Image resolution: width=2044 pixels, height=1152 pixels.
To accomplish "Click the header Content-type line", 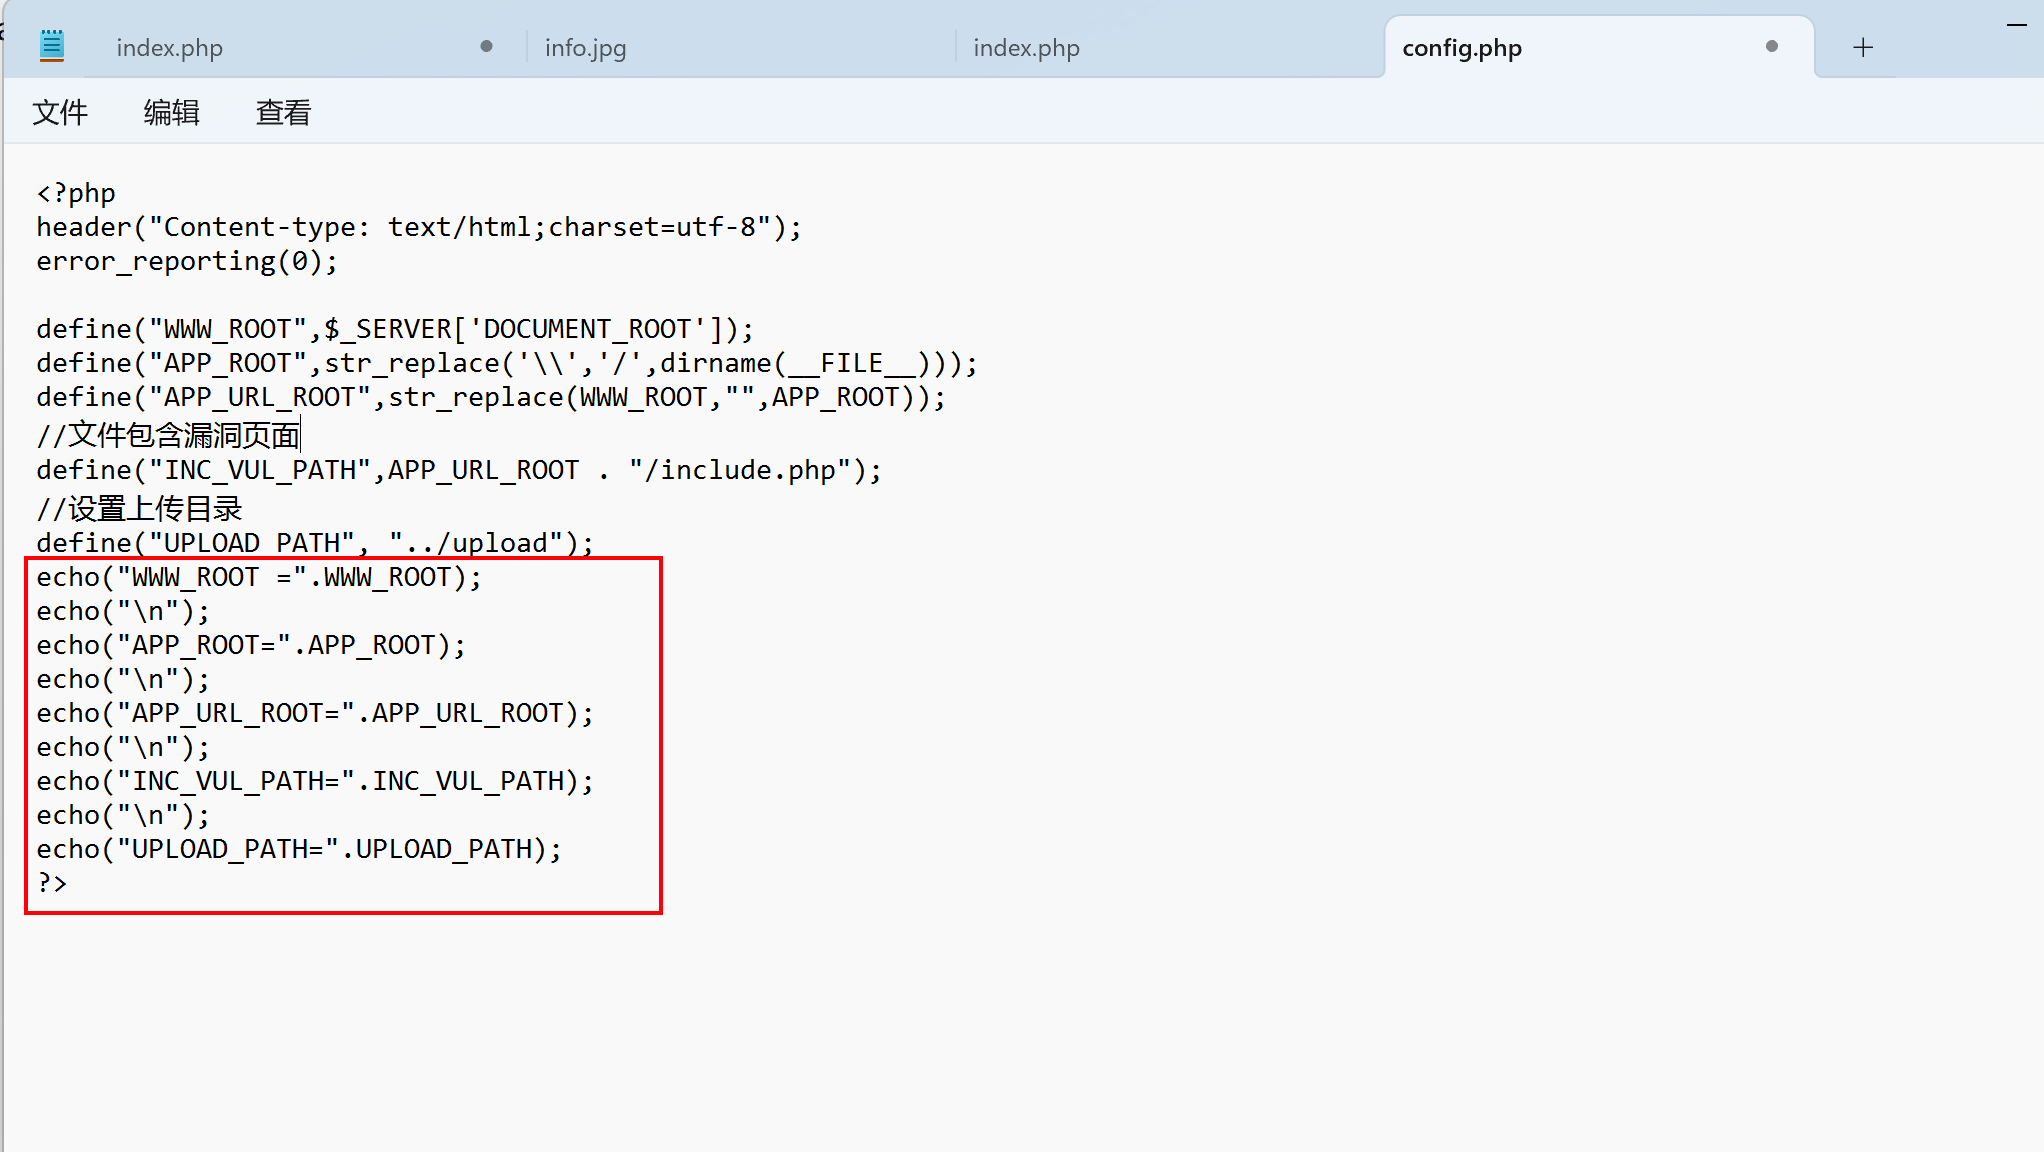I will coord(419,227).
